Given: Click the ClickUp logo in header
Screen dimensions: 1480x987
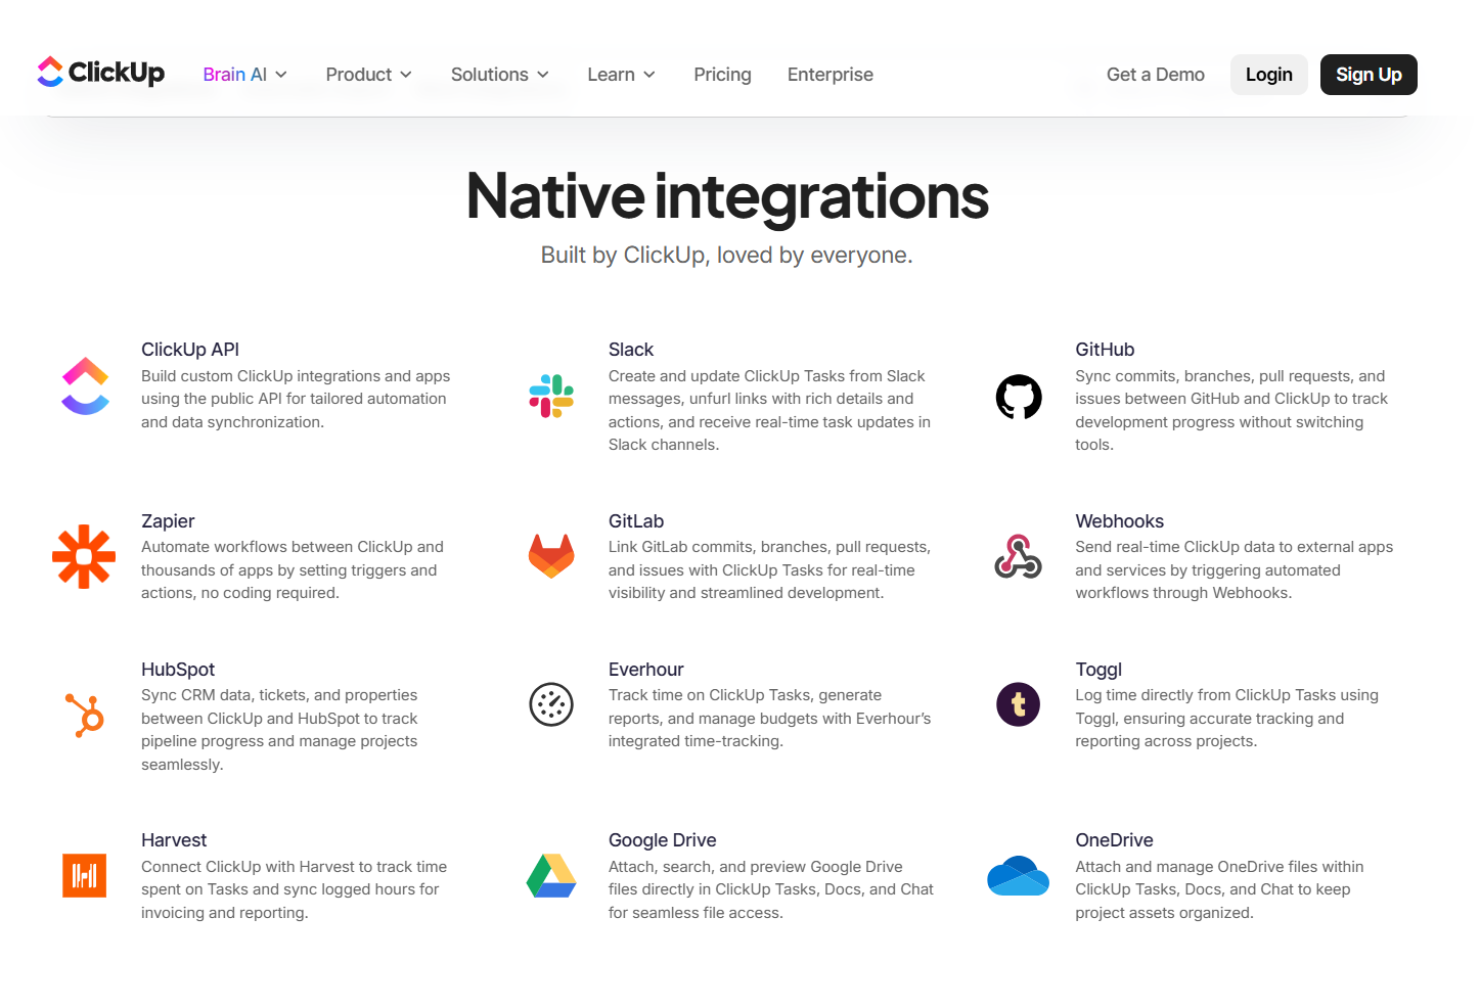Looking at the screenshot, I should click(x=101, y=72).
